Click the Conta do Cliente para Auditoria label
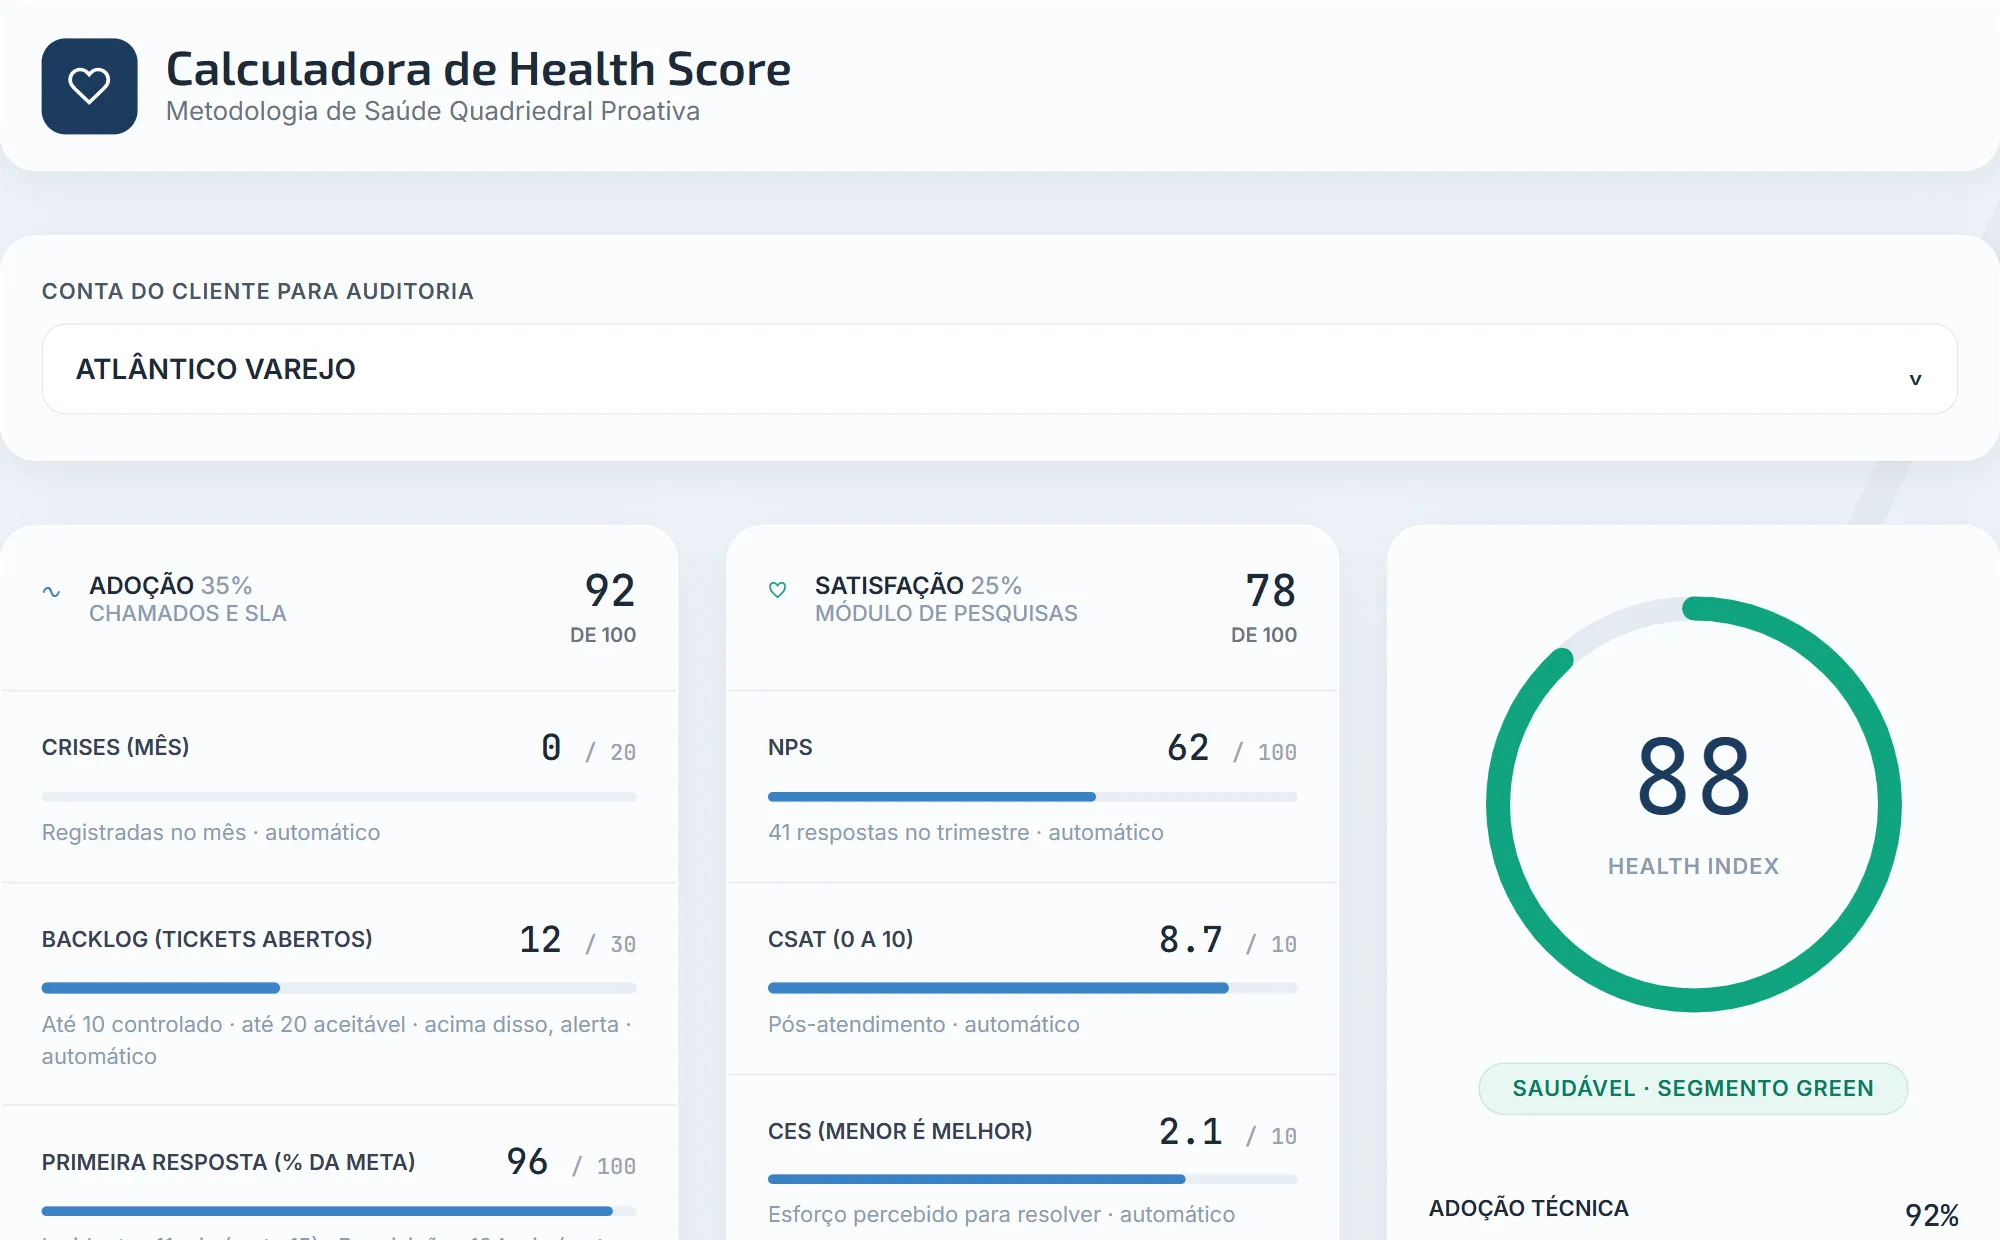This screenshot has width=2000, height=1240. point(258,291)
